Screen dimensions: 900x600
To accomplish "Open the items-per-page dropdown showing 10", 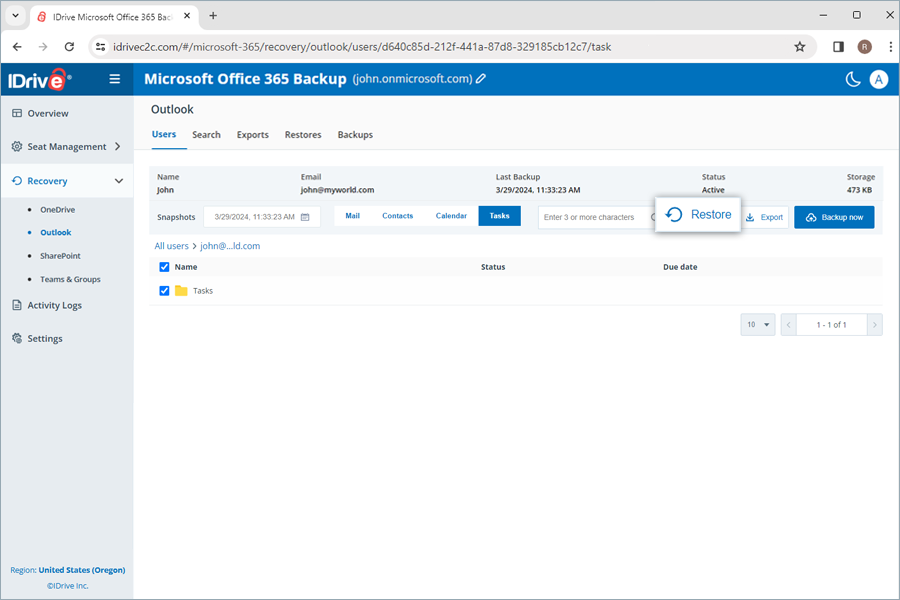I will point(757,324).
